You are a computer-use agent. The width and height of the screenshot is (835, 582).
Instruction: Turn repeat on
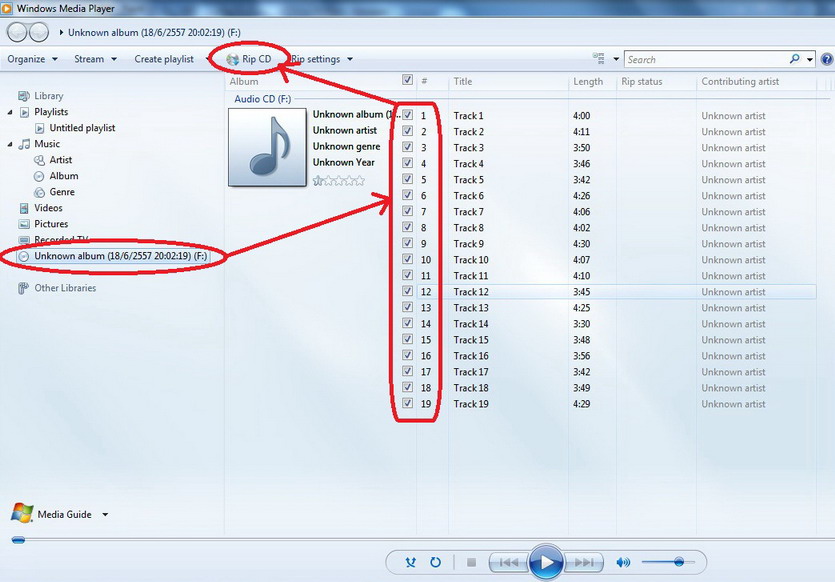click(435, 562)
